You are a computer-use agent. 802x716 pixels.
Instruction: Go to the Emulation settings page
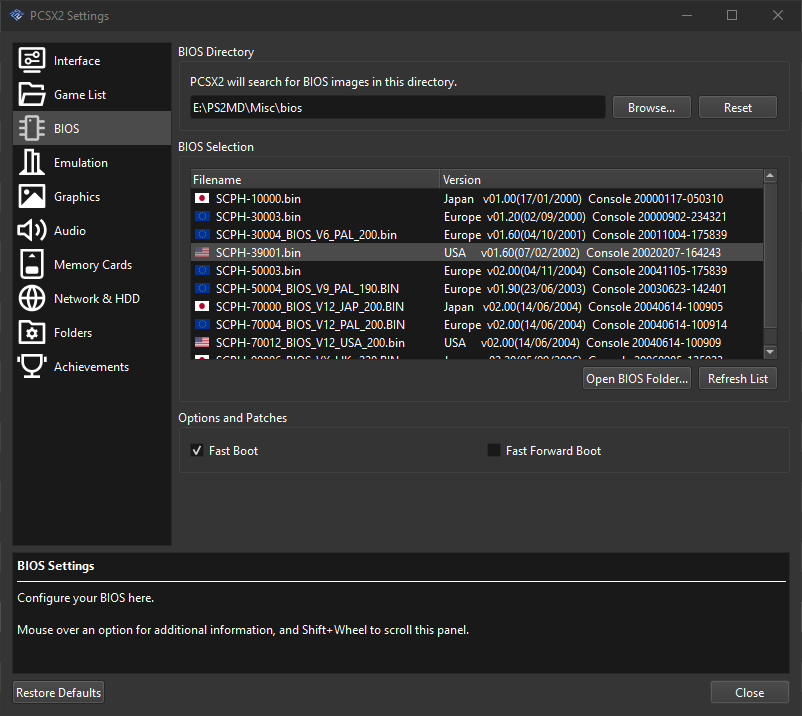pos(92,162)
